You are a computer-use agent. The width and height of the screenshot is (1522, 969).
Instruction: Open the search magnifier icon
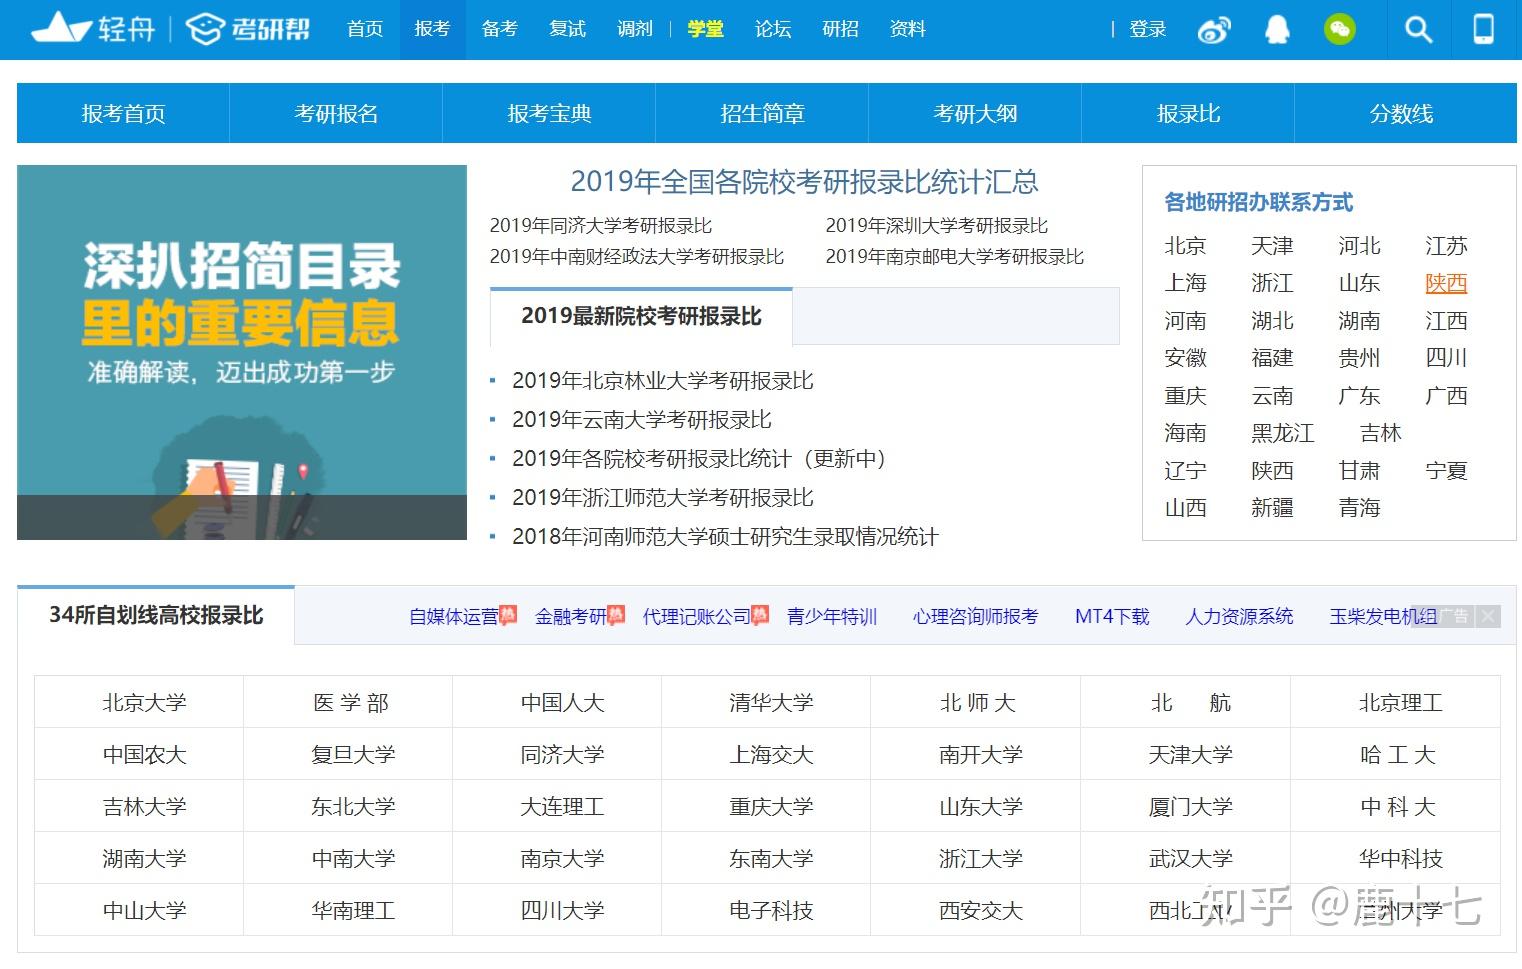point(1418,29)
